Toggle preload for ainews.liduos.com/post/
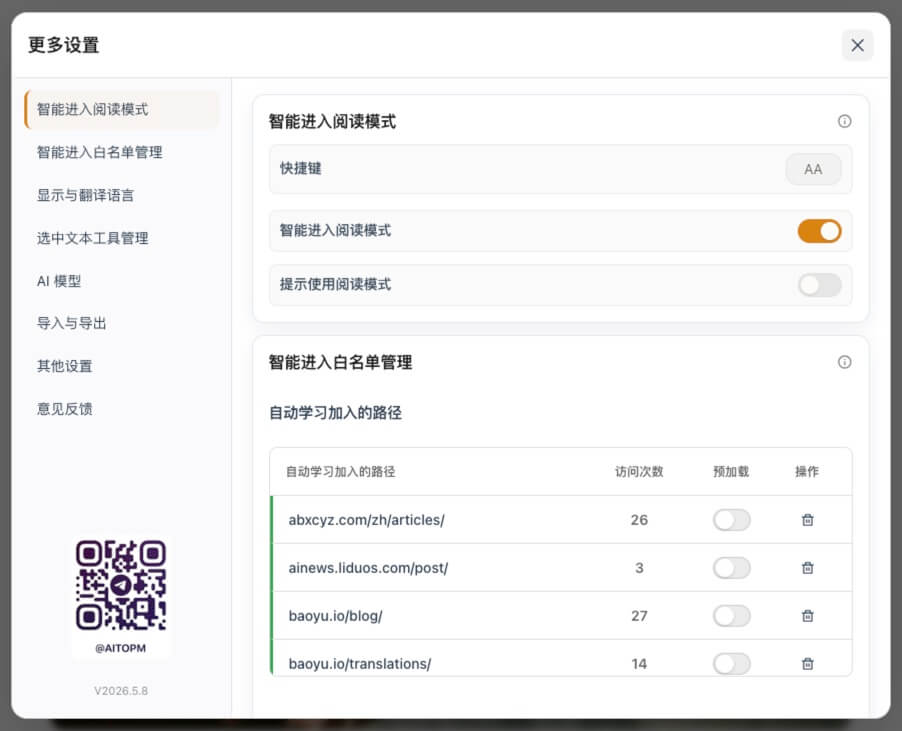Image resolution: width=902 pixels, height=731 pixels. coord(731,568)
